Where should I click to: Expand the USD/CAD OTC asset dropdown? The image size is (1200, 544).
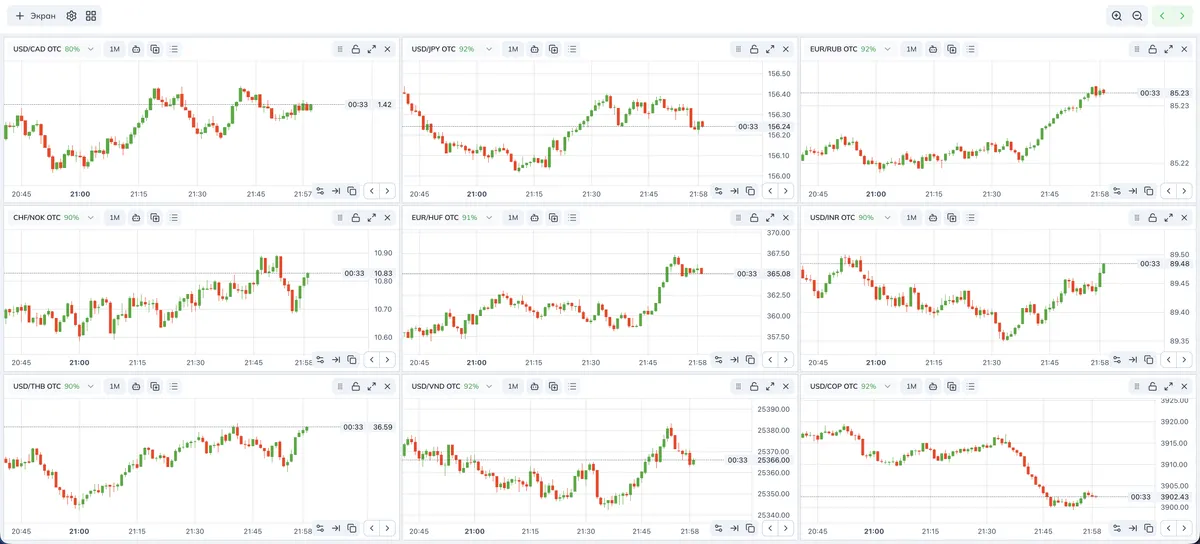click(x=90, y=49)
